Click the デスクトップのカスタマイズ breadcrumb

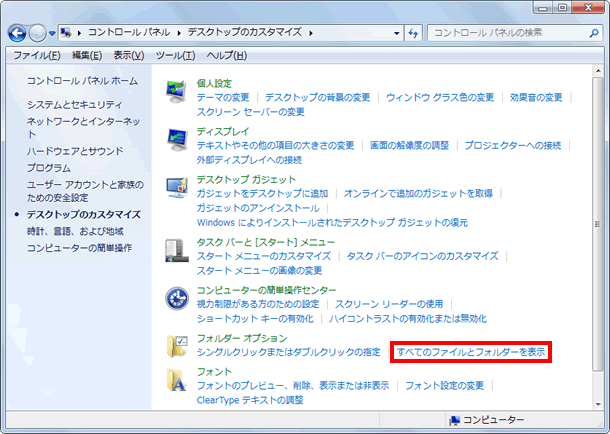click(245, 32)
